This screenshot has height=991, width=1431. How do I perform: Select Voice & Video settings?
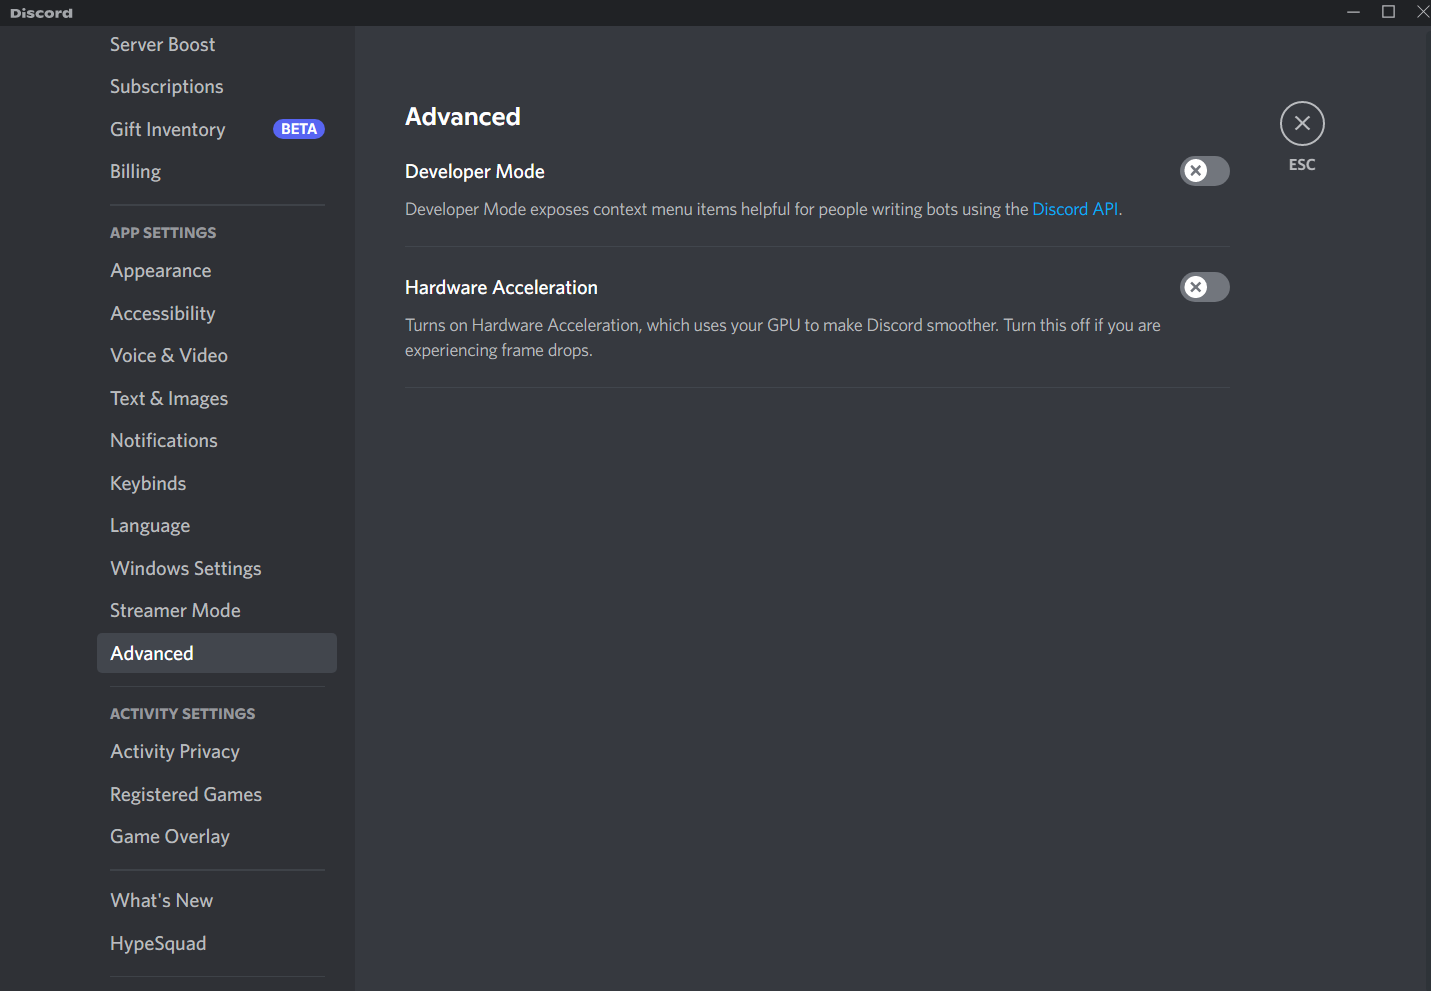coord(169,356)
